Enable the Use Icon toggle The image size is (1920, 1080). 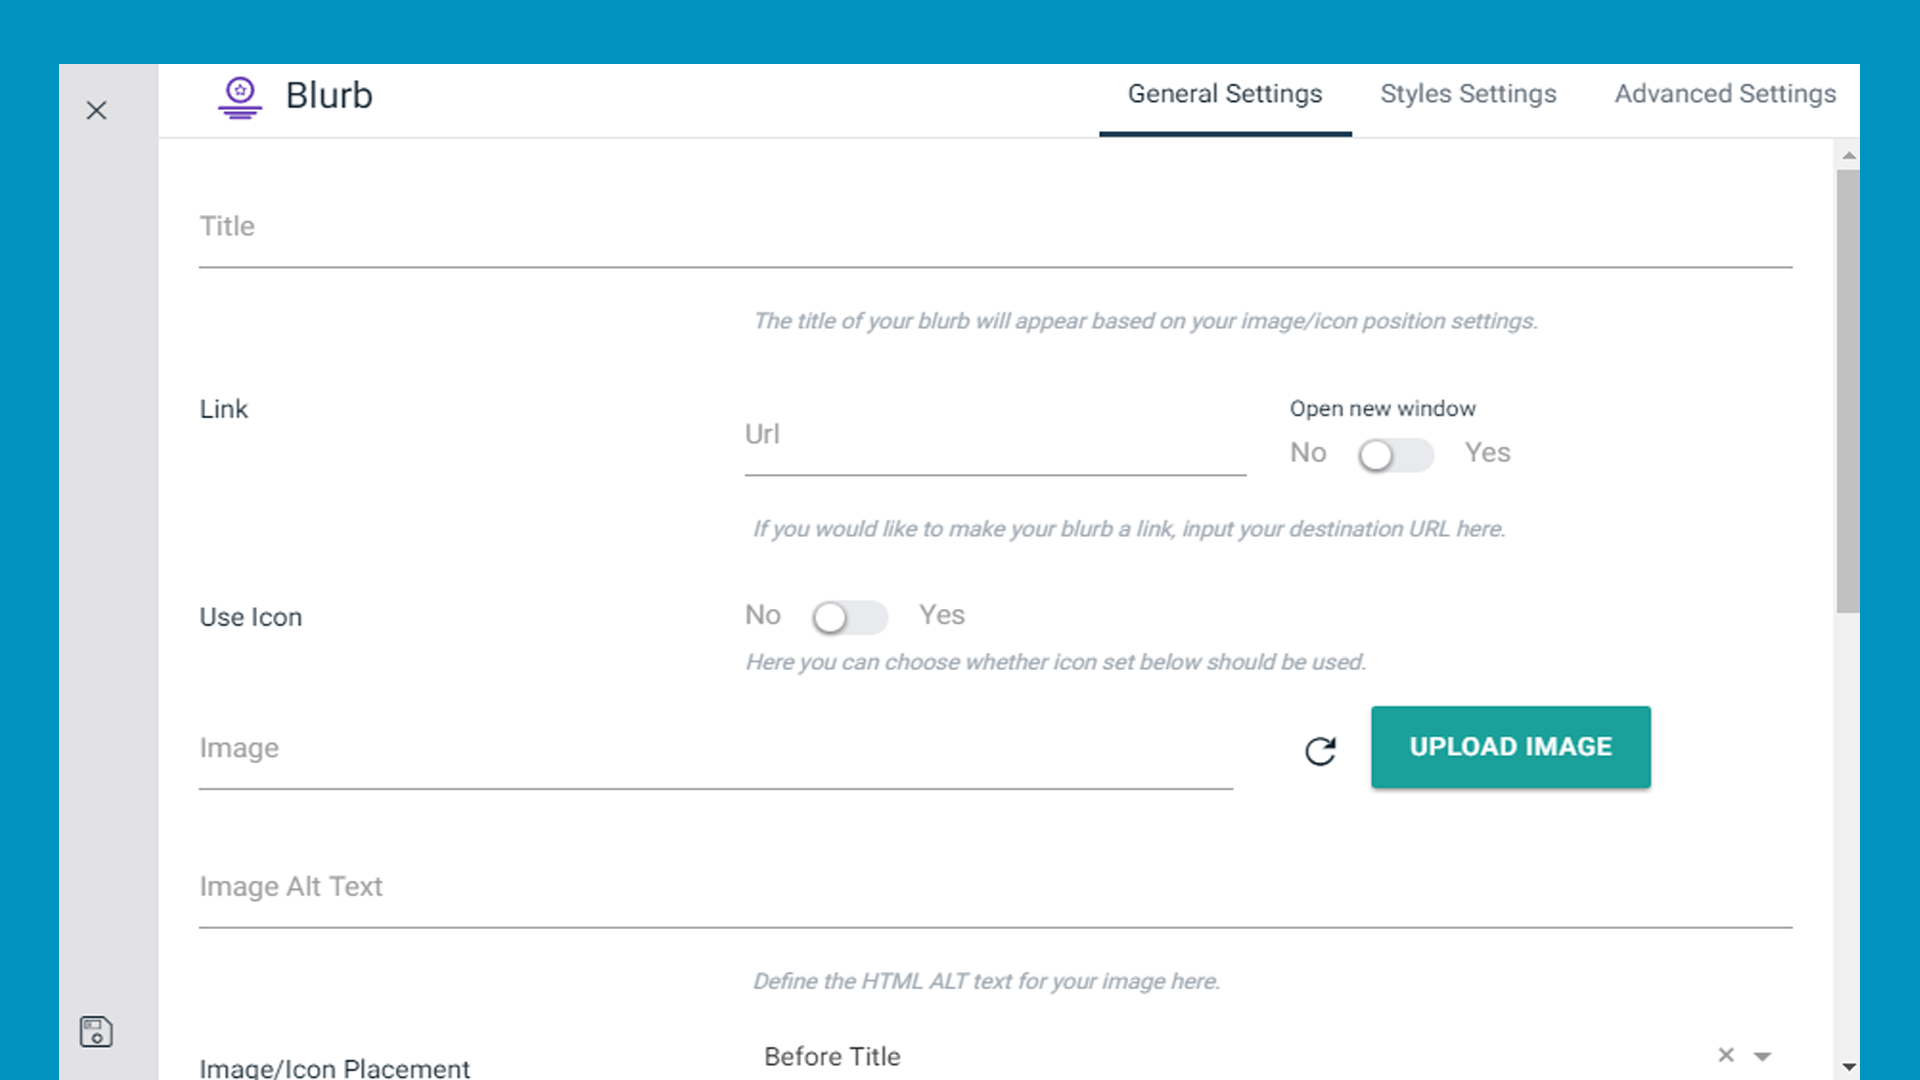click(849, 617)
